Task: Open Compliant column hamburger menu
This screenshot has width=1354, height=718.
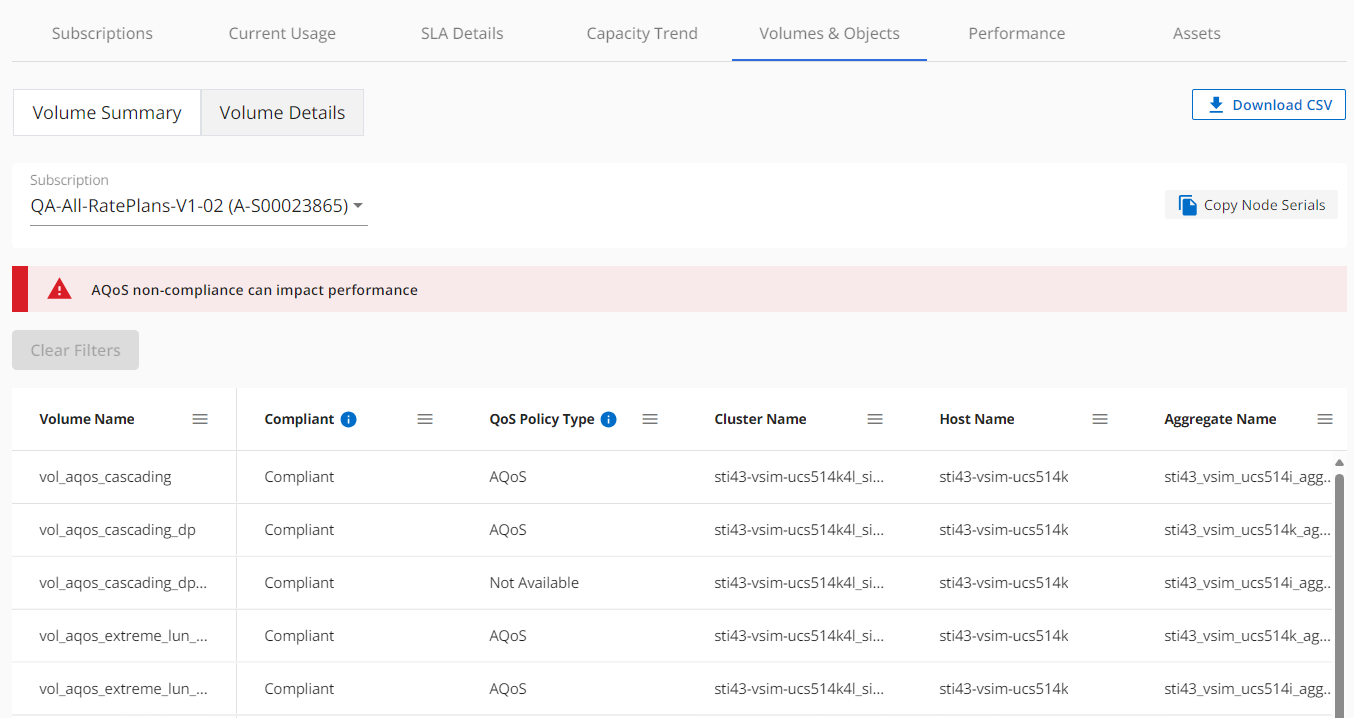Action: click(425, 419)
